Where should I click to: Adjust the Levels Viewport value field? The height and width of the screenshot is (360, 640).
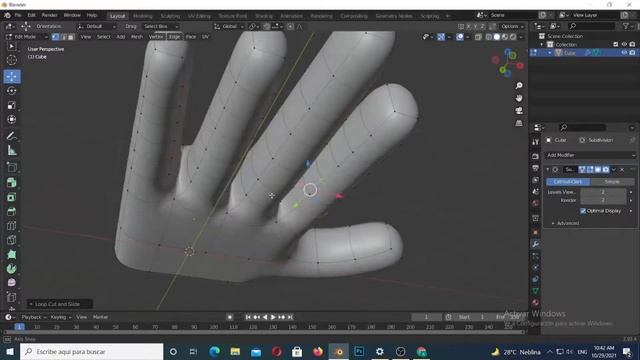(603, 192)
